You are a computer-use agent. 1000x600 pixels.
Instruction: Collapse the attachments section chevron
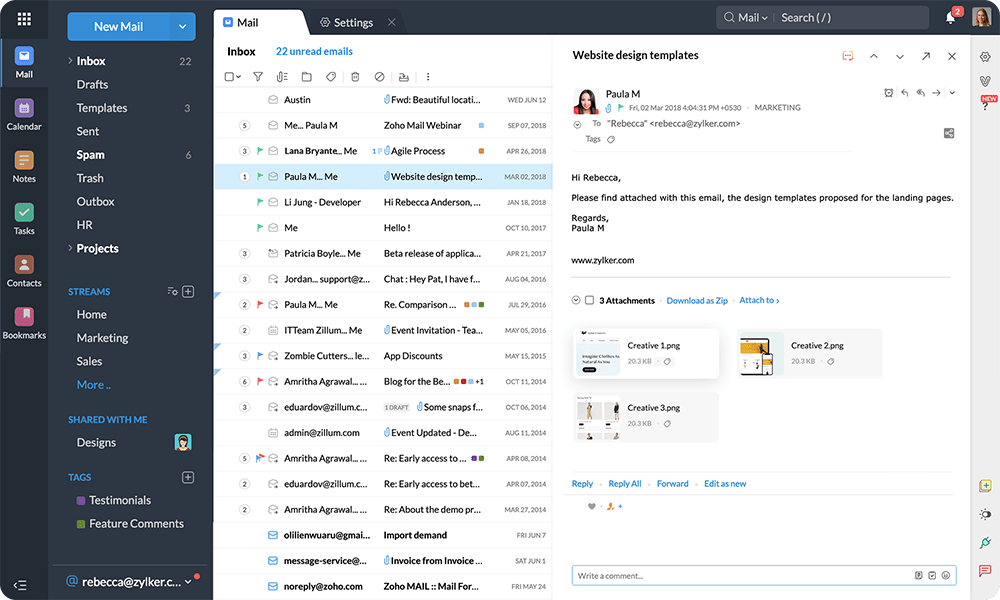[x=575, y=299]
